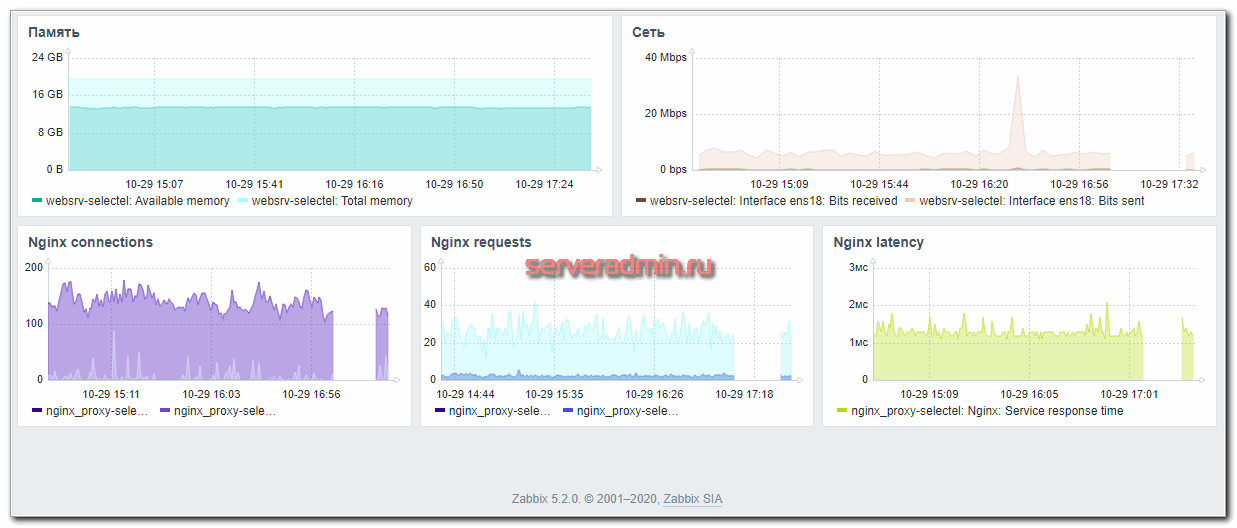Viewport: 1237px width, 528px height.
Task: Select the 'Nginx connections' widget title
Action: 90,242
